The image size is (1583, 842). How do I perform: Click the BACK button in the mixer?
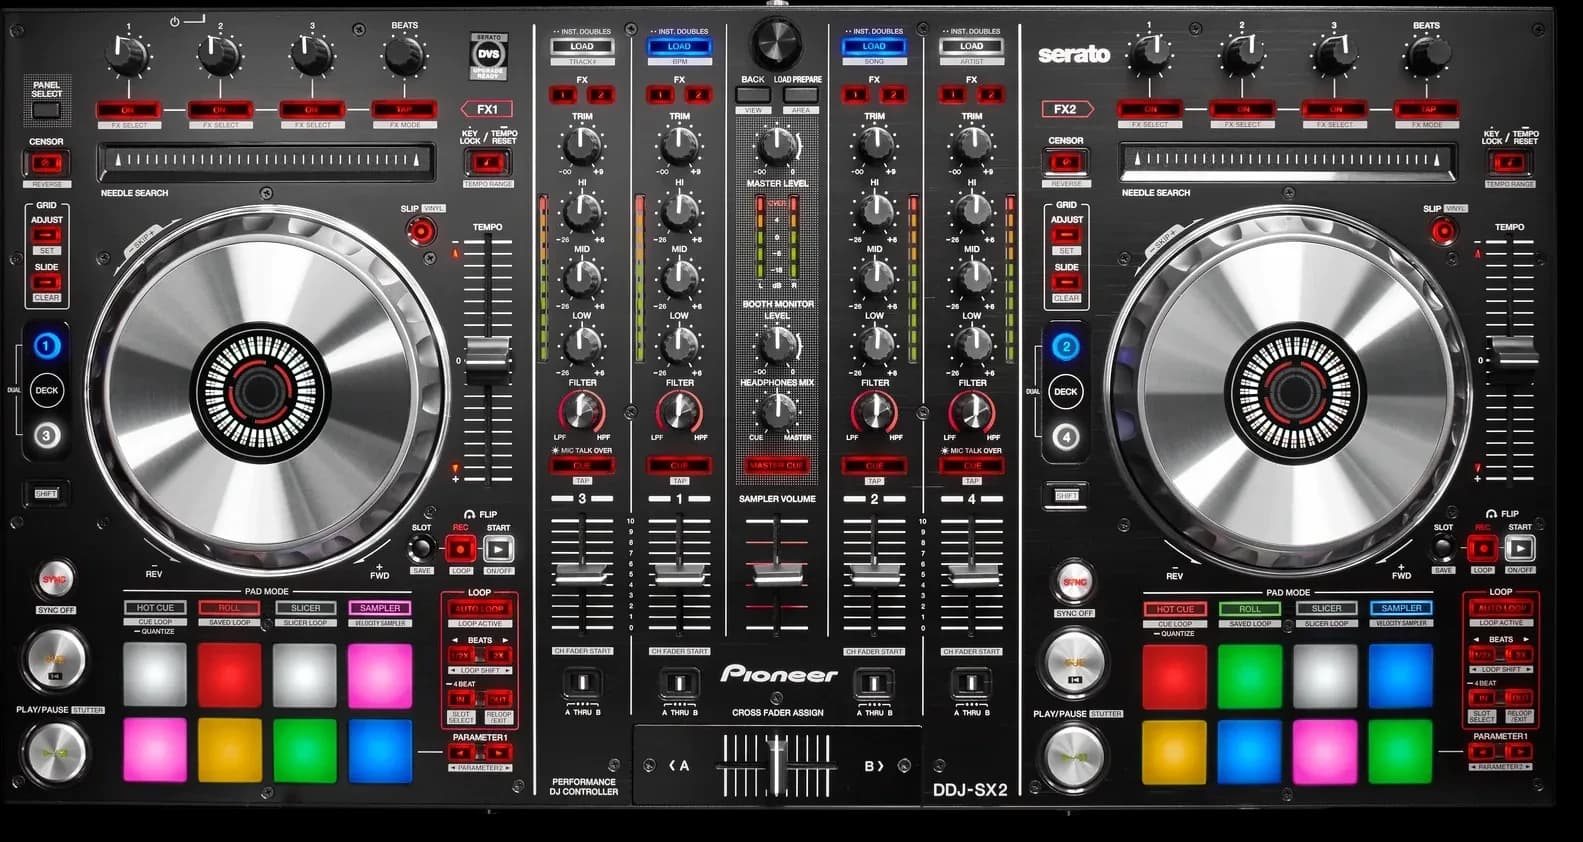coord(753,95)
